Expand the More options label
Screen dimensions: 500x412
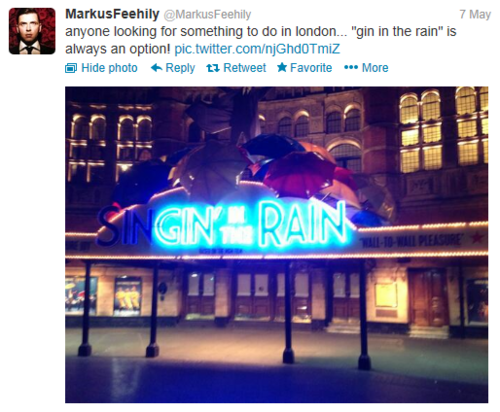pos(375,68)
